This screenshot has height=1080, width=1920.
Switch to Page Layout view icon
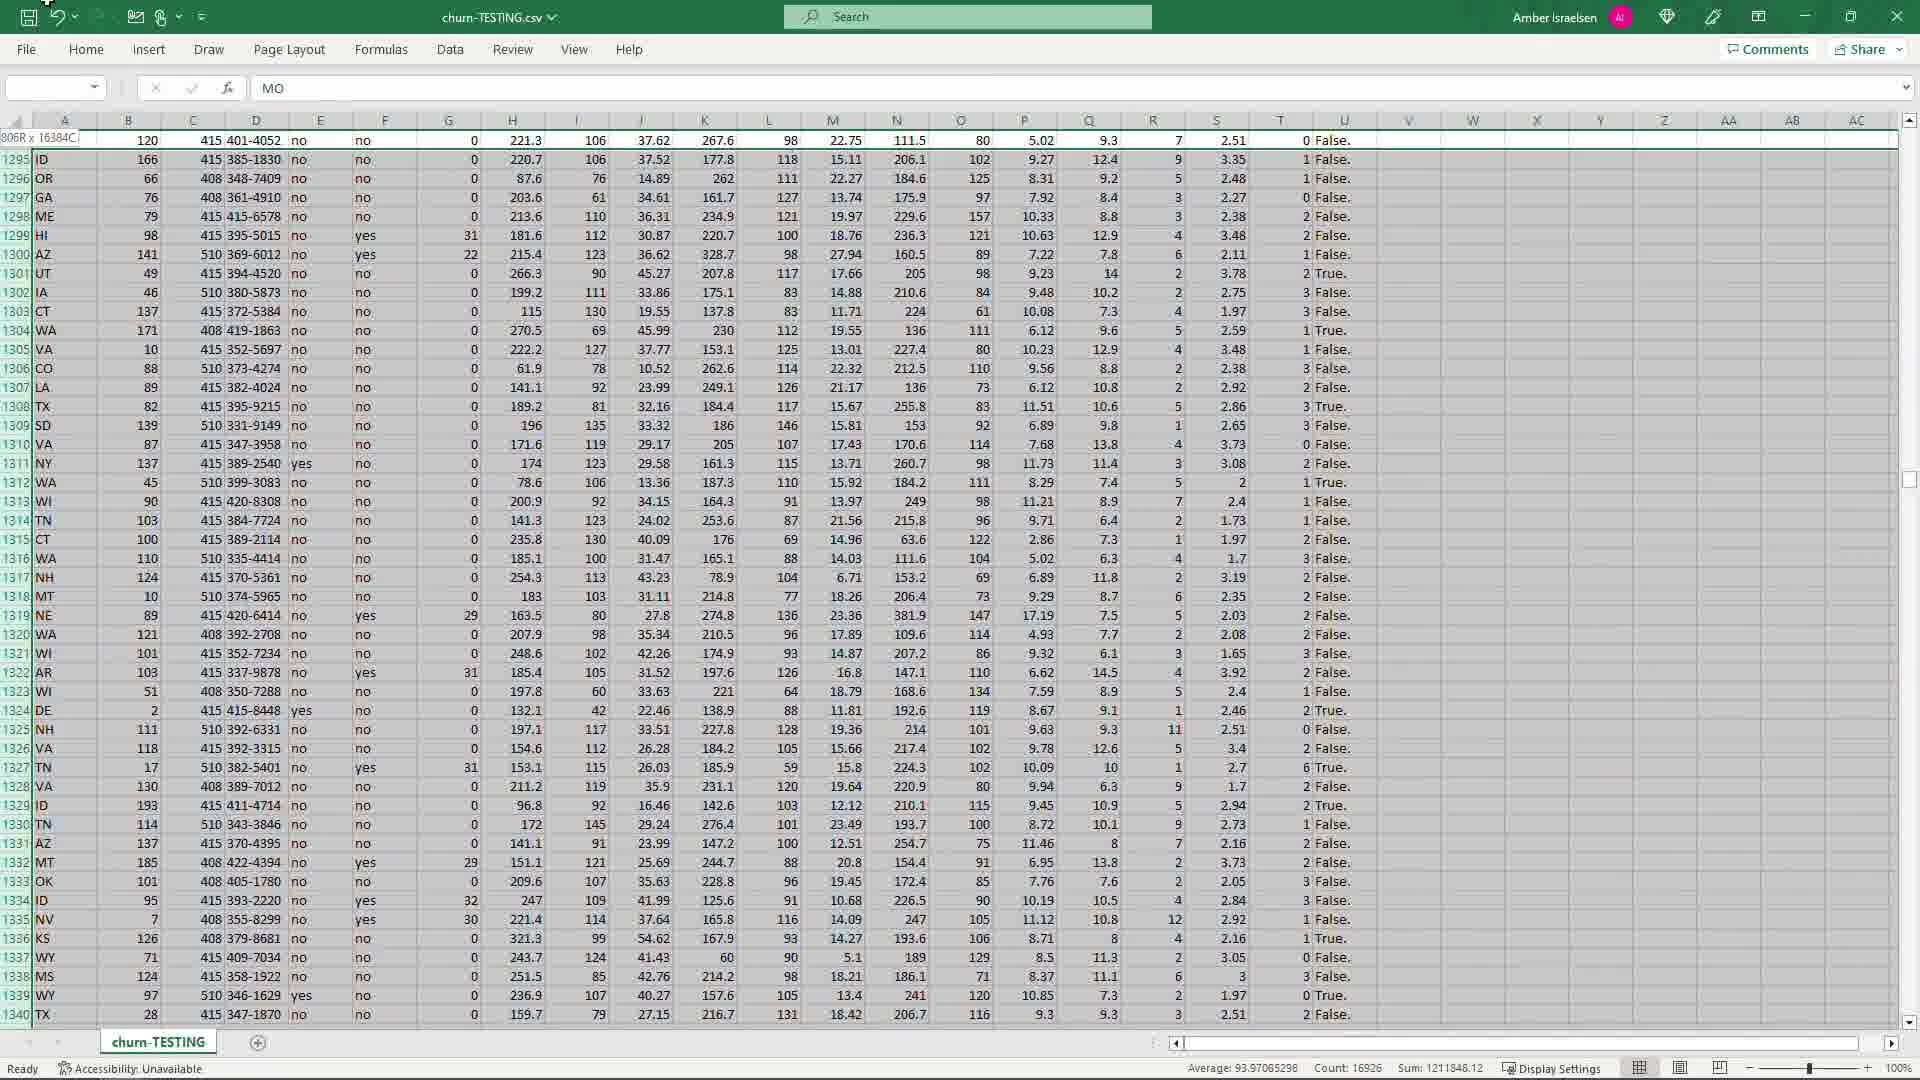(x=1680, y=1068)
